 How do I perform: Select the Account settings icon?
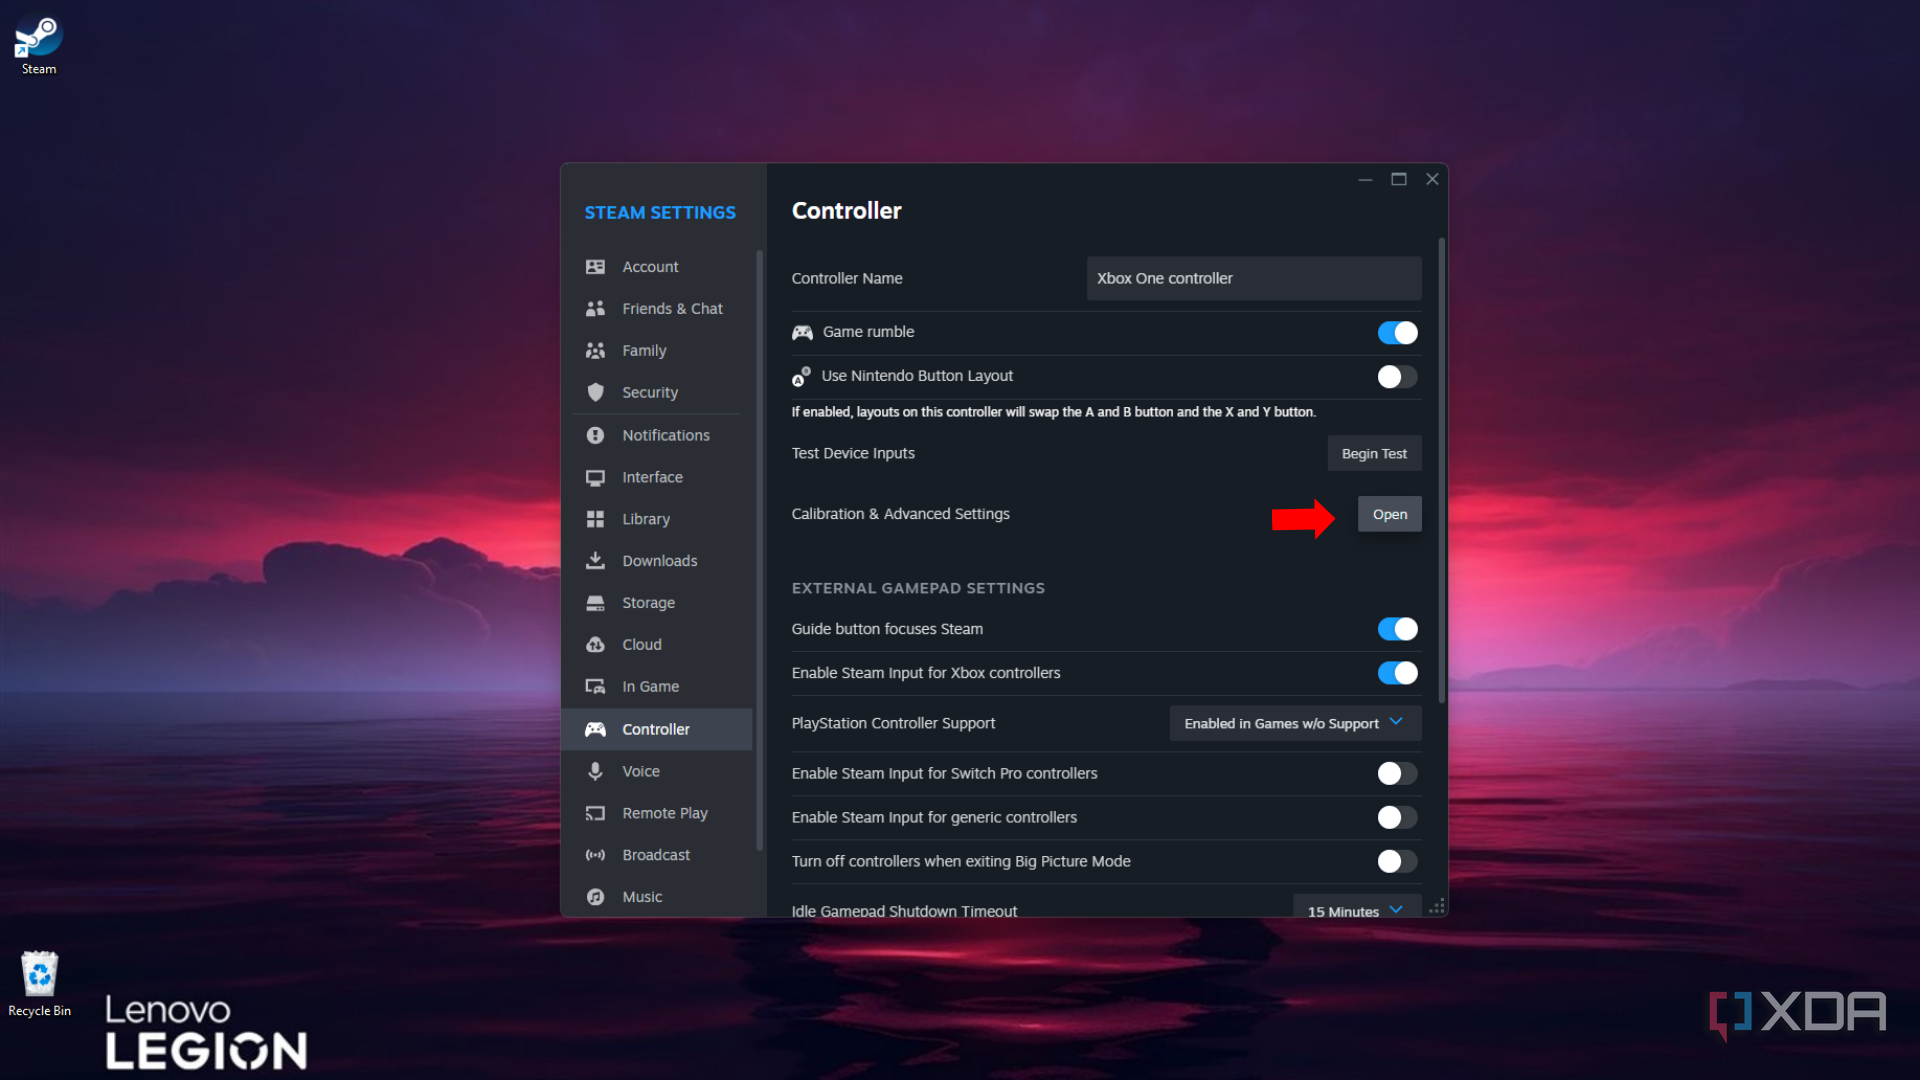click(595, 266)
